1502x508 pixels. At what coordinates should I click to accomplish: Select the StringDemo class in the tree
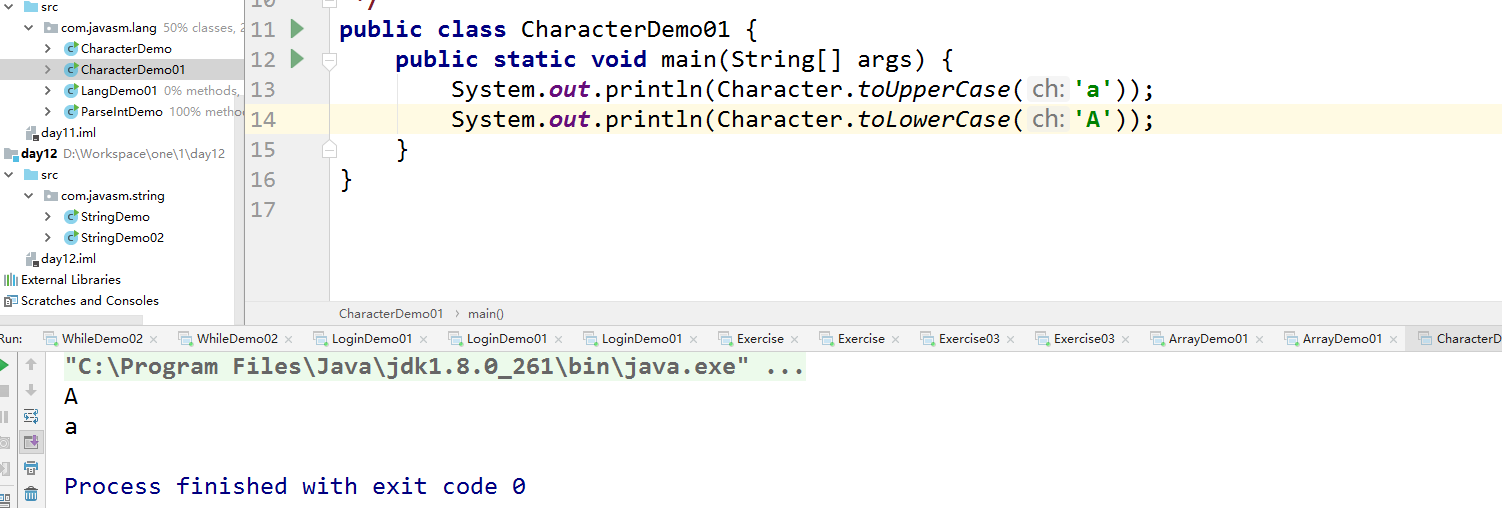point(115,217)
